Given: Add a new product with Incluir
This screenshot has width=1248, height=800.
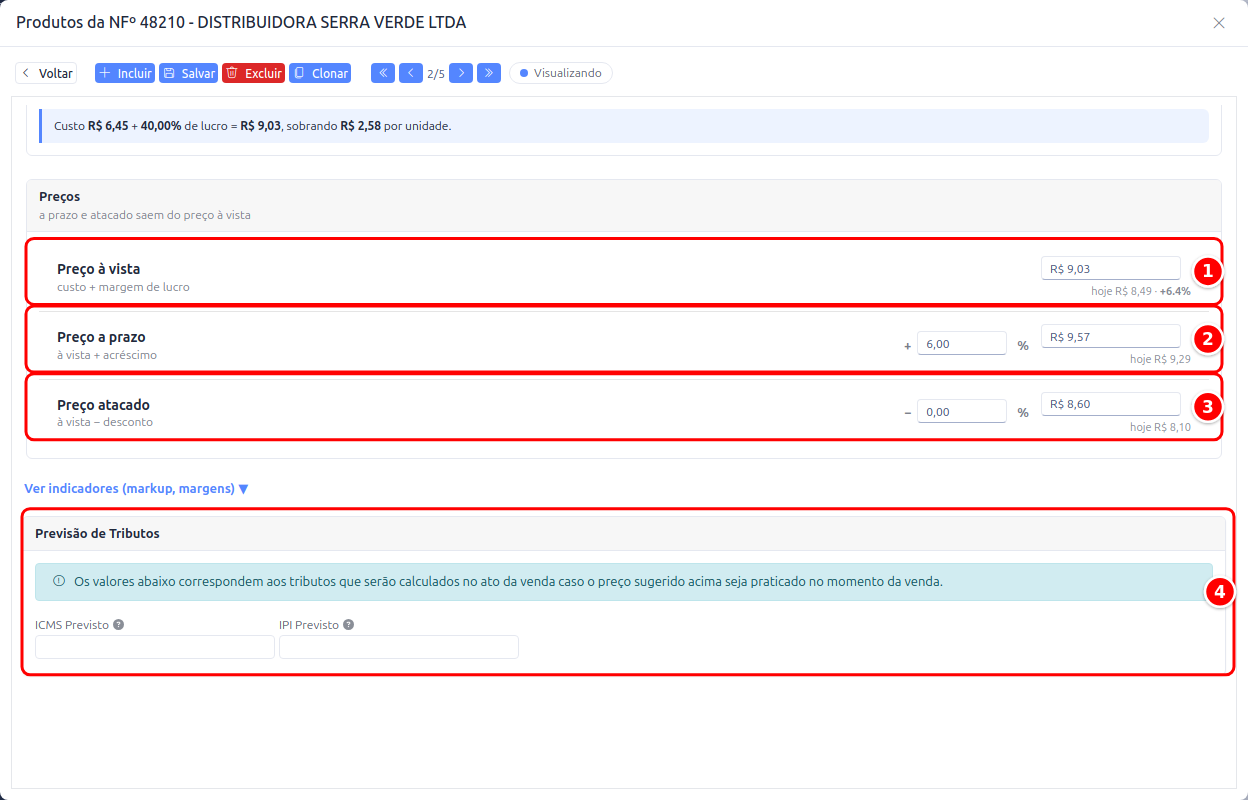Looking at the screenshot, I should pyautogui.click(x=125, y=73).
